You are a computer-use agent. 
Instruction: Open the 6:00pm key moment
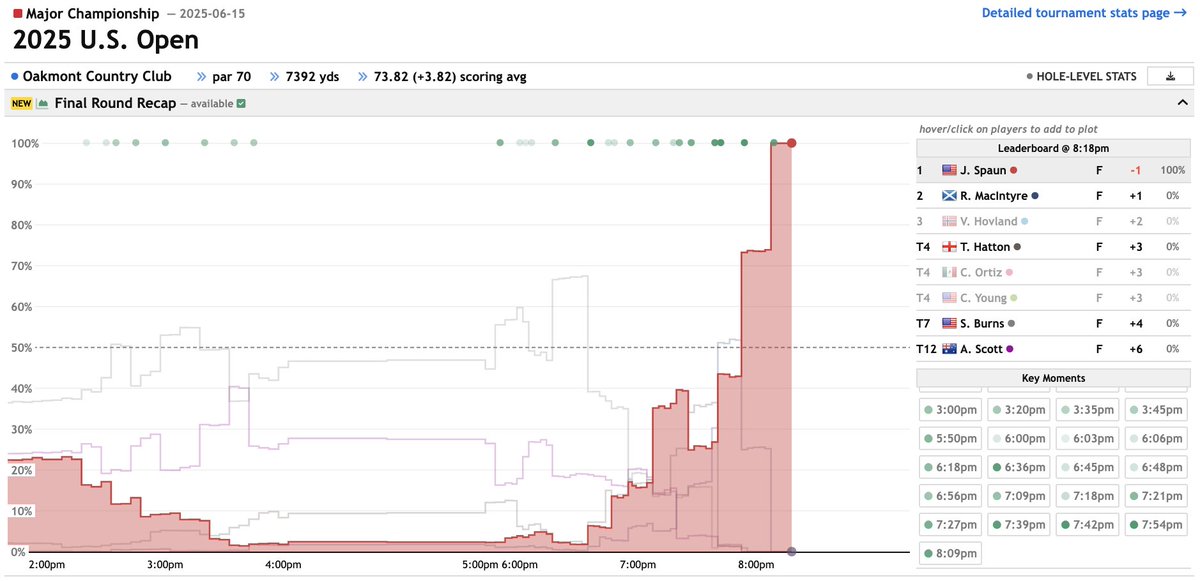[1019, 439]
